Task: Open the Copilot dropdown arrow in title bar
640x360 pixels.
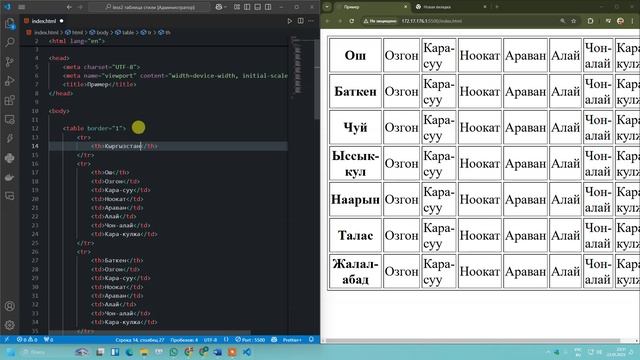Action: 225,7
